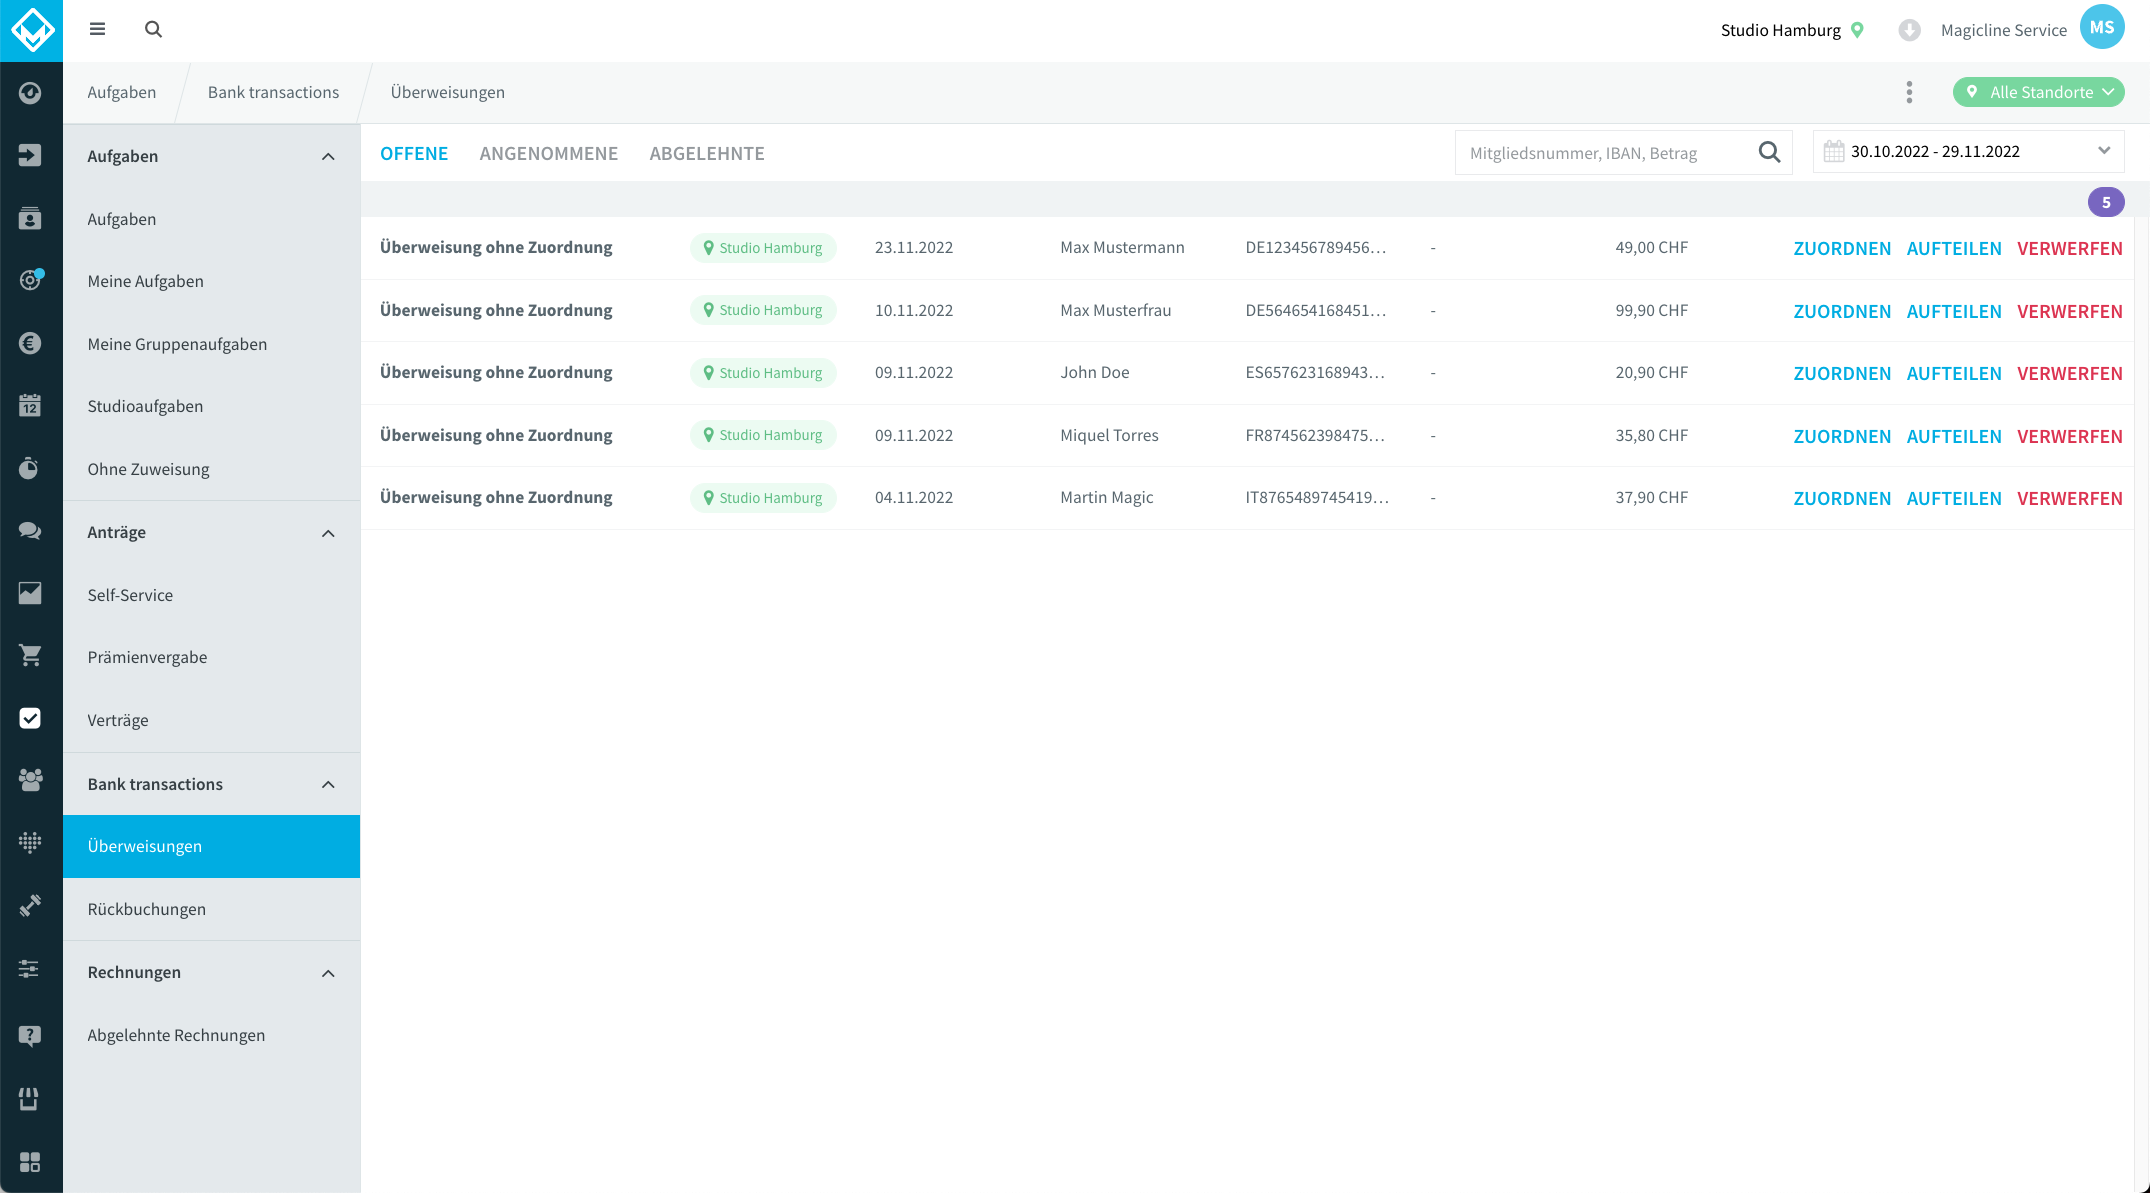Open Aufgaben breadcrumb

click(122, 92)
